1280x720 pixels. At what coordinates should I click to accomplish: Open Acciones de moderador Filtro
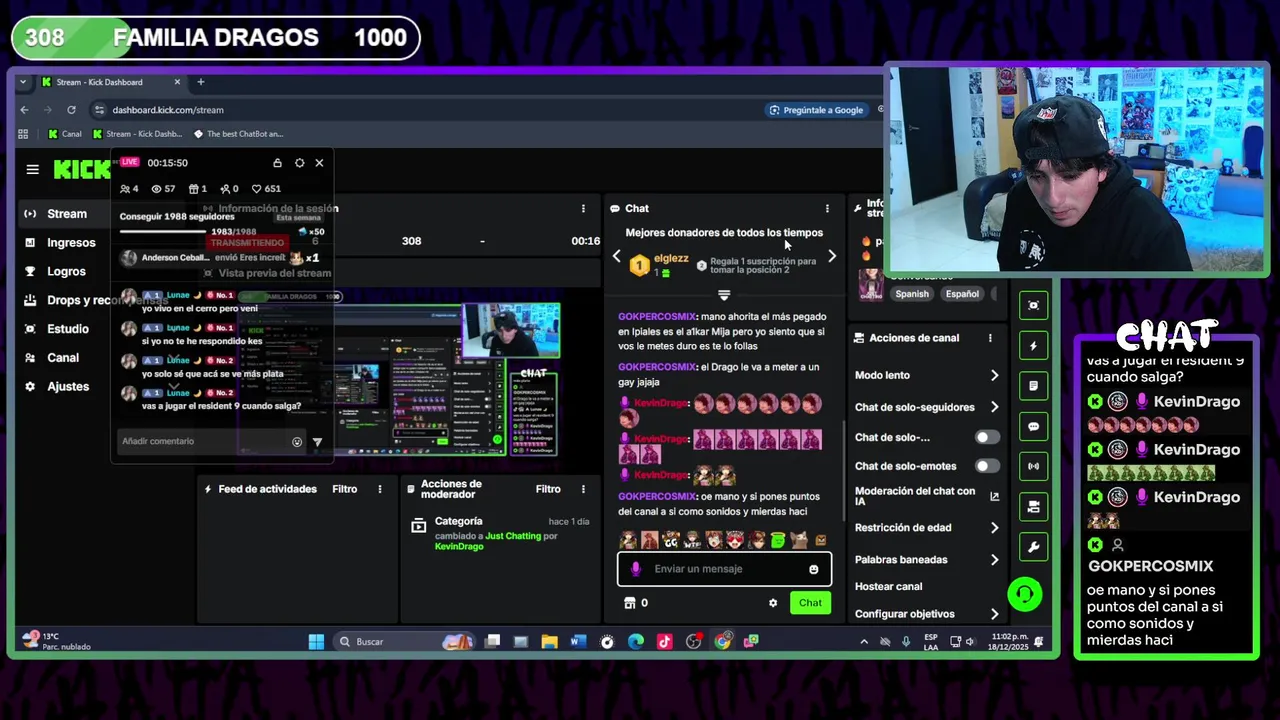[x=548, y=489]
